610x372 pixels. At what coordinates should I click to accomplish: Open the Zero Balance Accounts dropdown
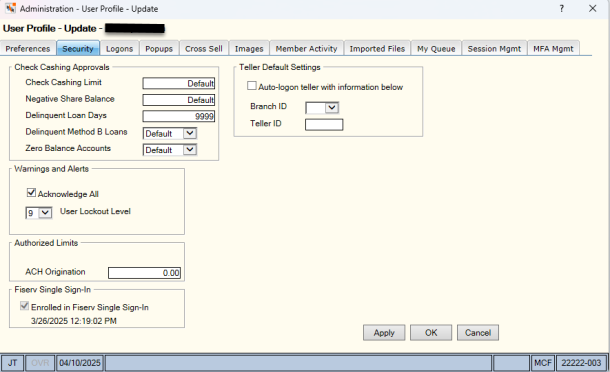coord(189,150)
